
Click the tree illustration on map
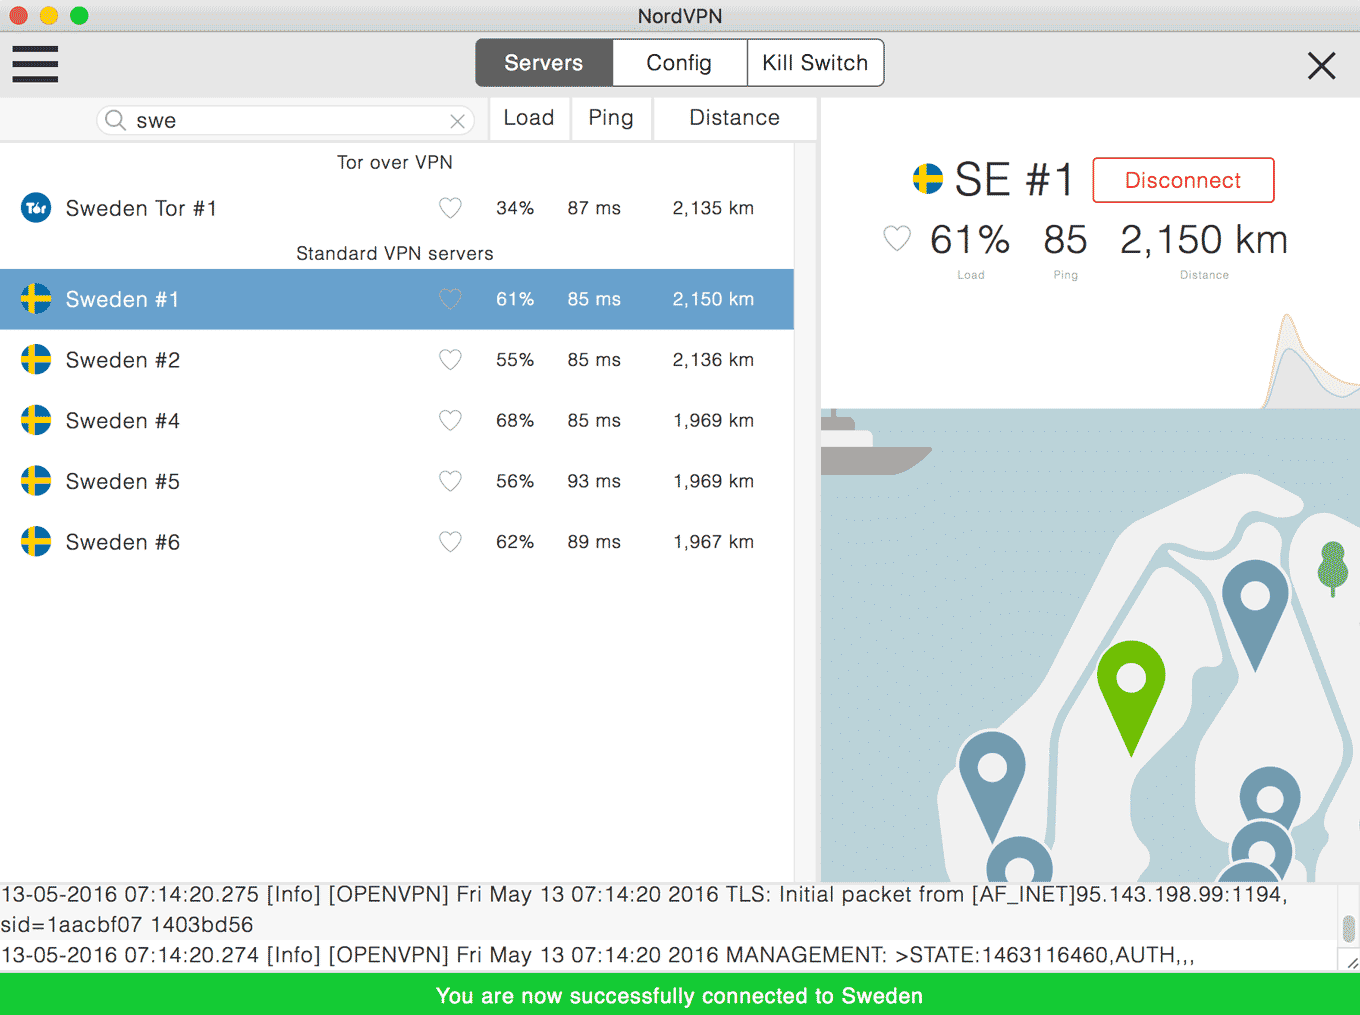pos(1332,569)
